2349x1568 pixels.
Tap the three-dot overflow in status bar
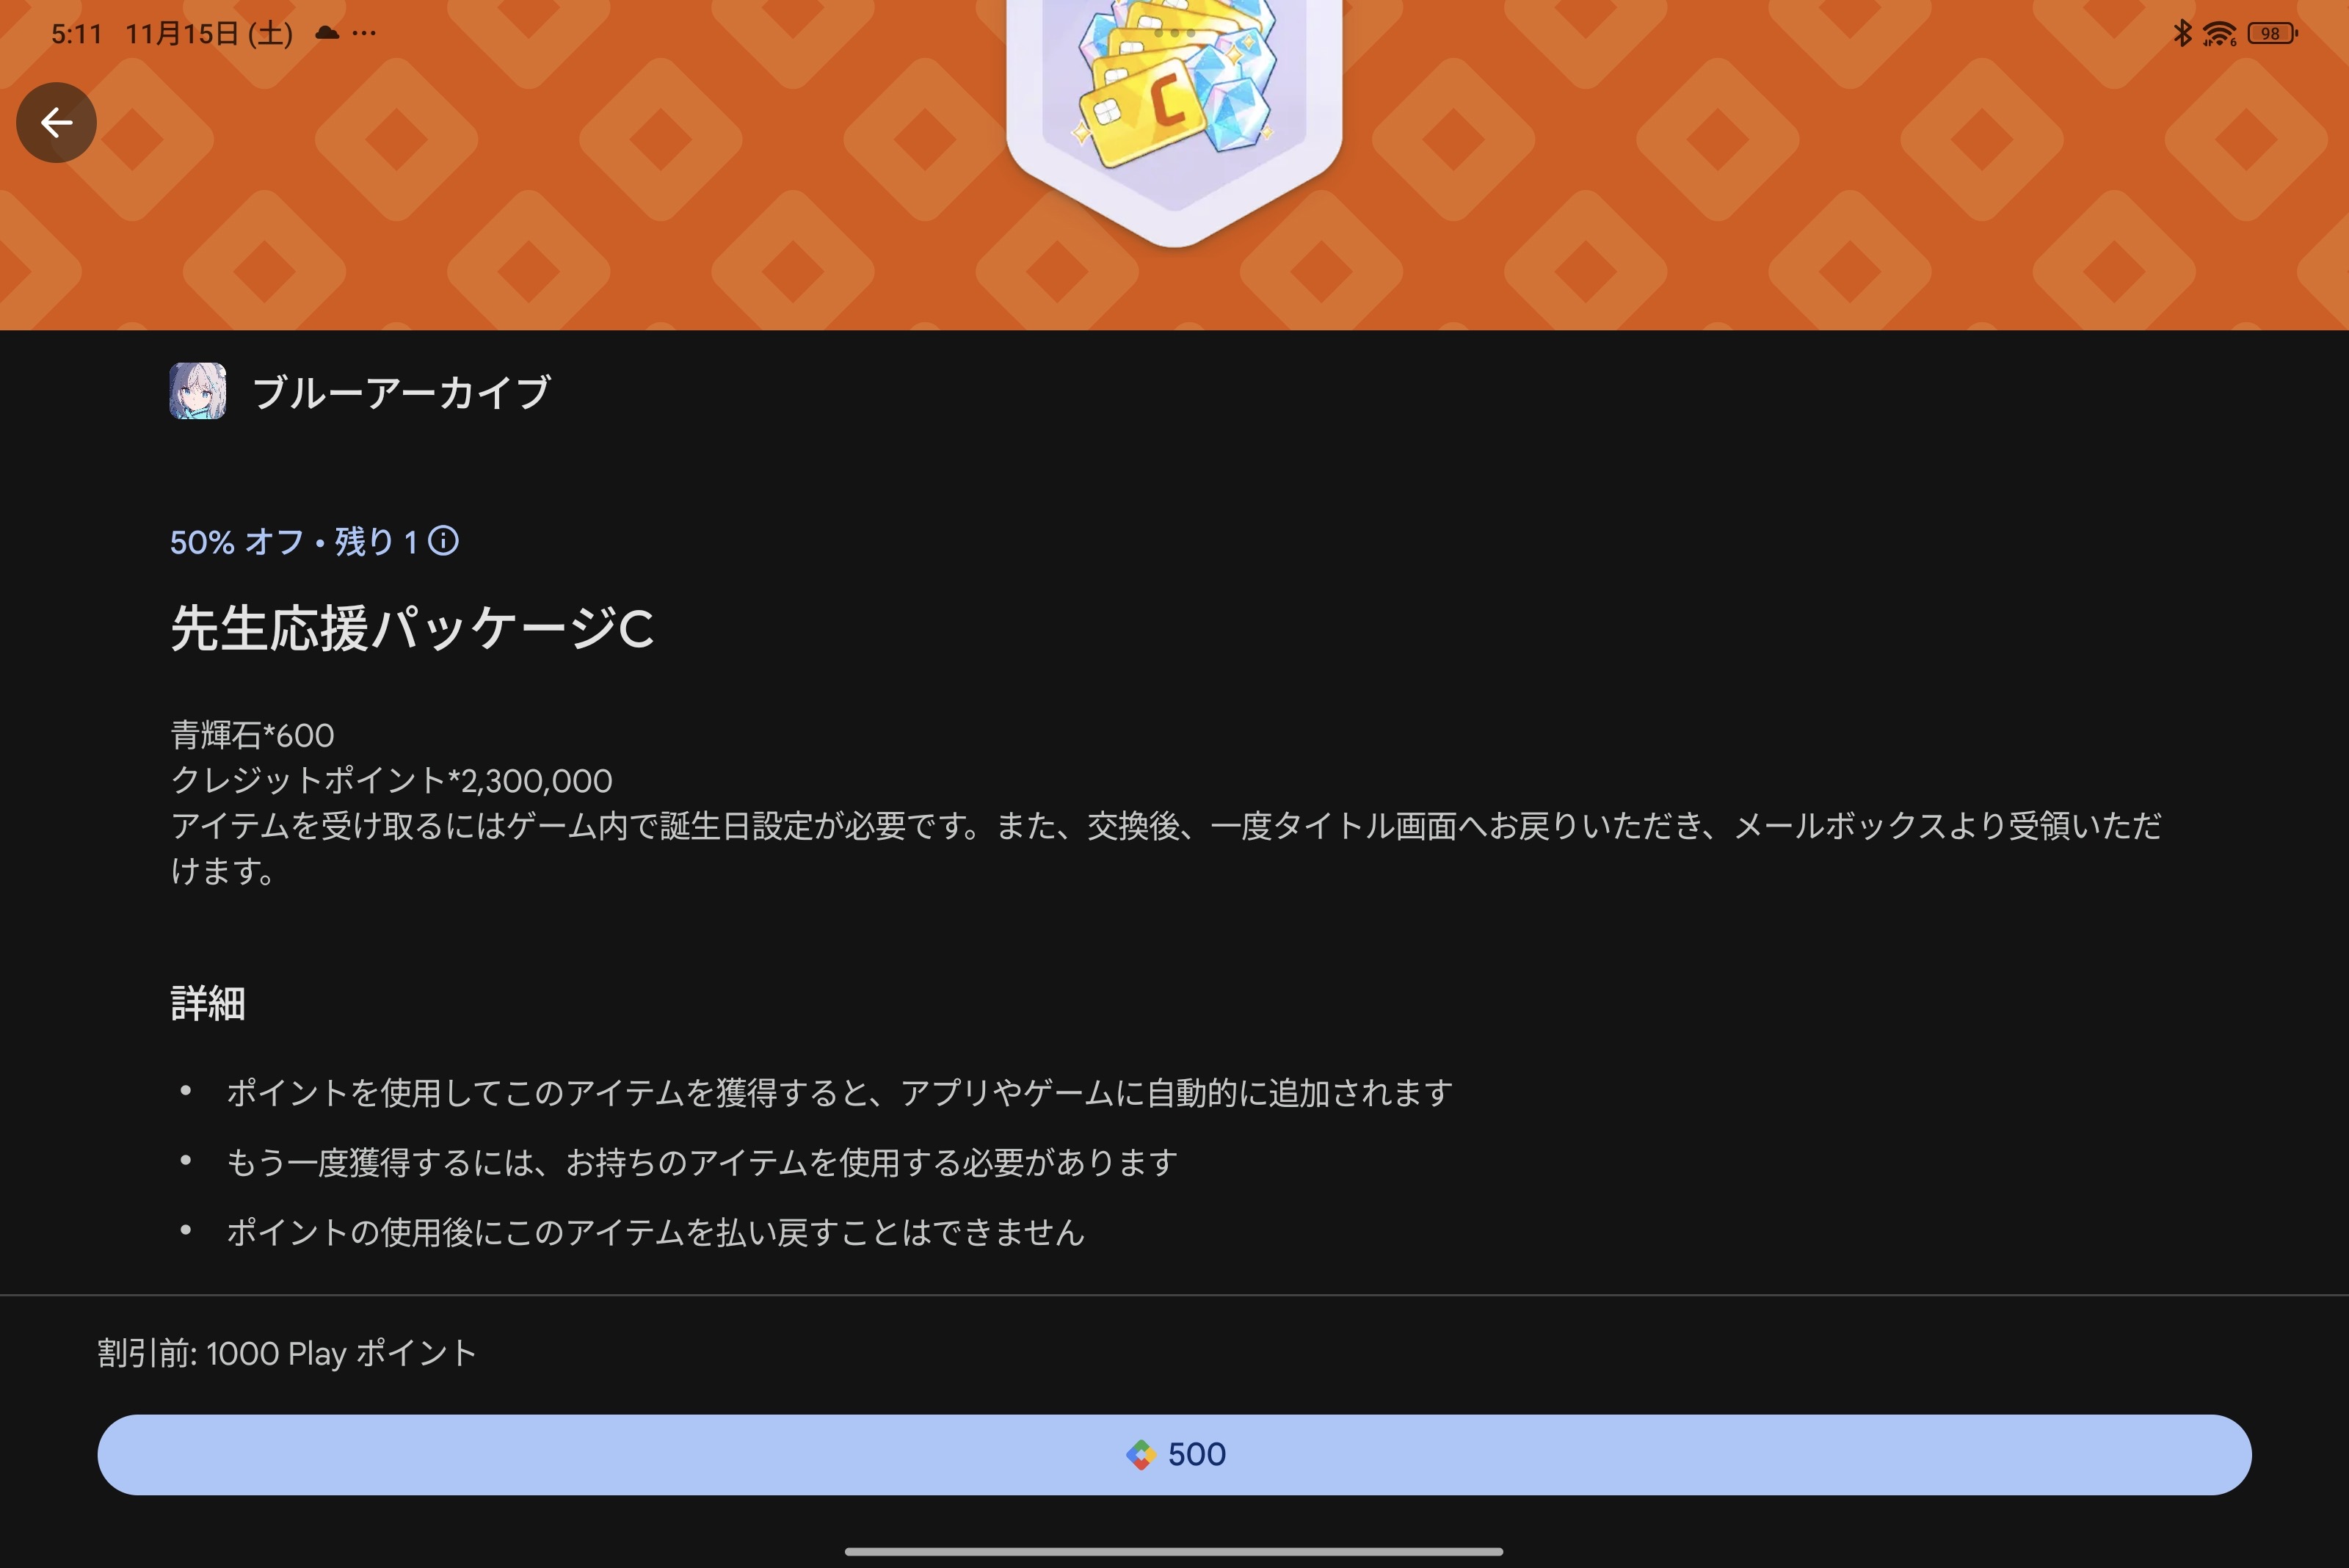tap(365, 33)
